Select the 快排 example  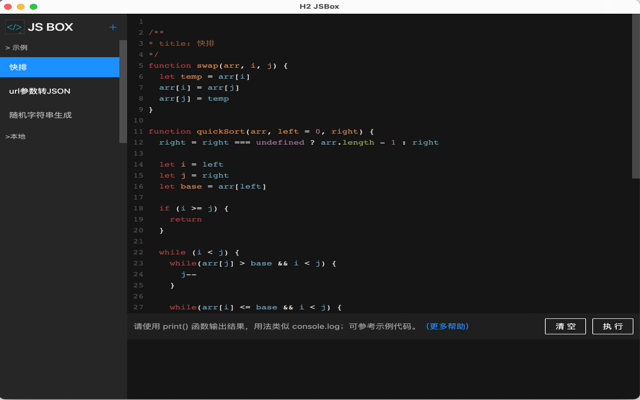click(60, 67)
